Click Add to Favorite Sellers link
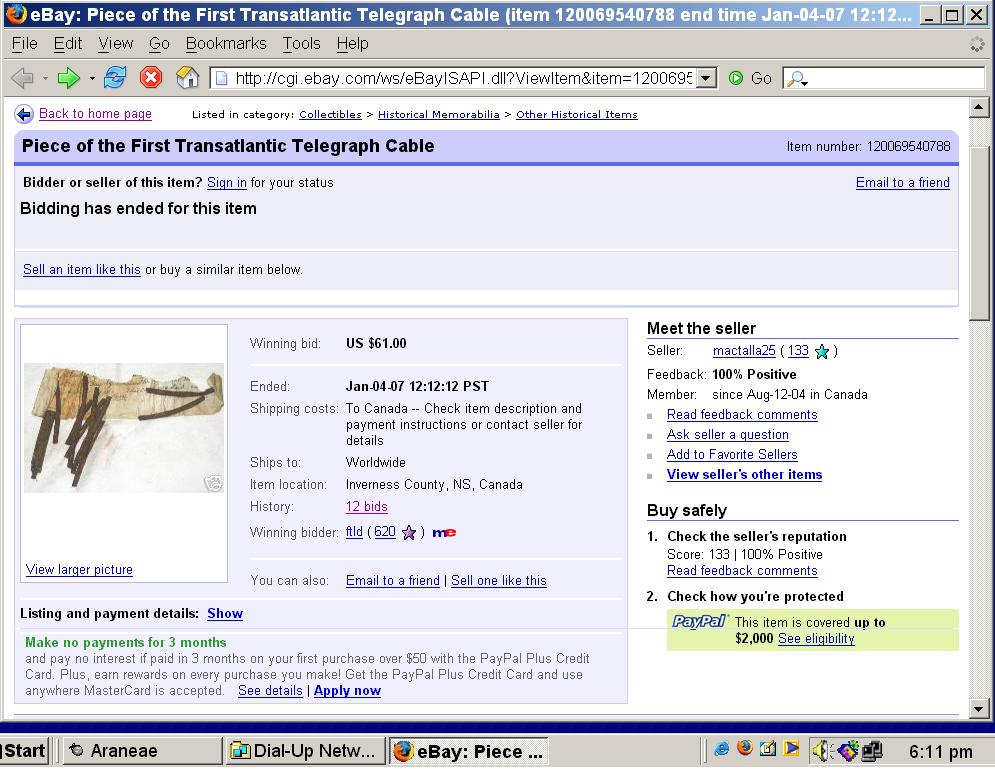 [732, 454]
